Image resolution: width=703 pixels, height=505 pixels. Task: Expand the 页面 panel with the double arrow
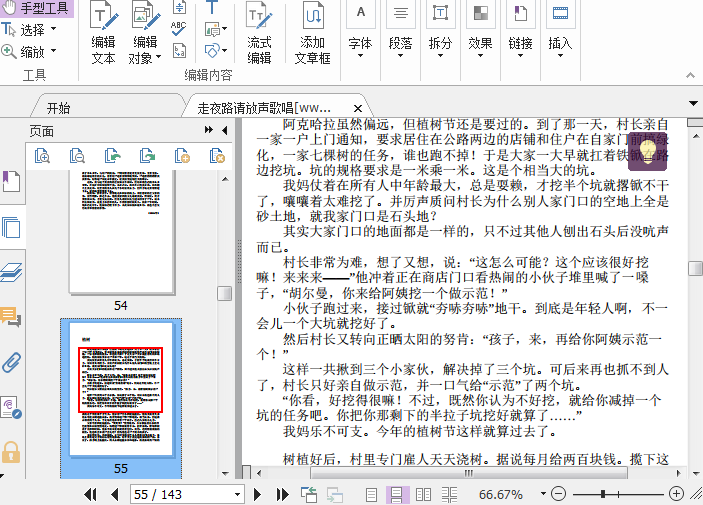point(208,130)
